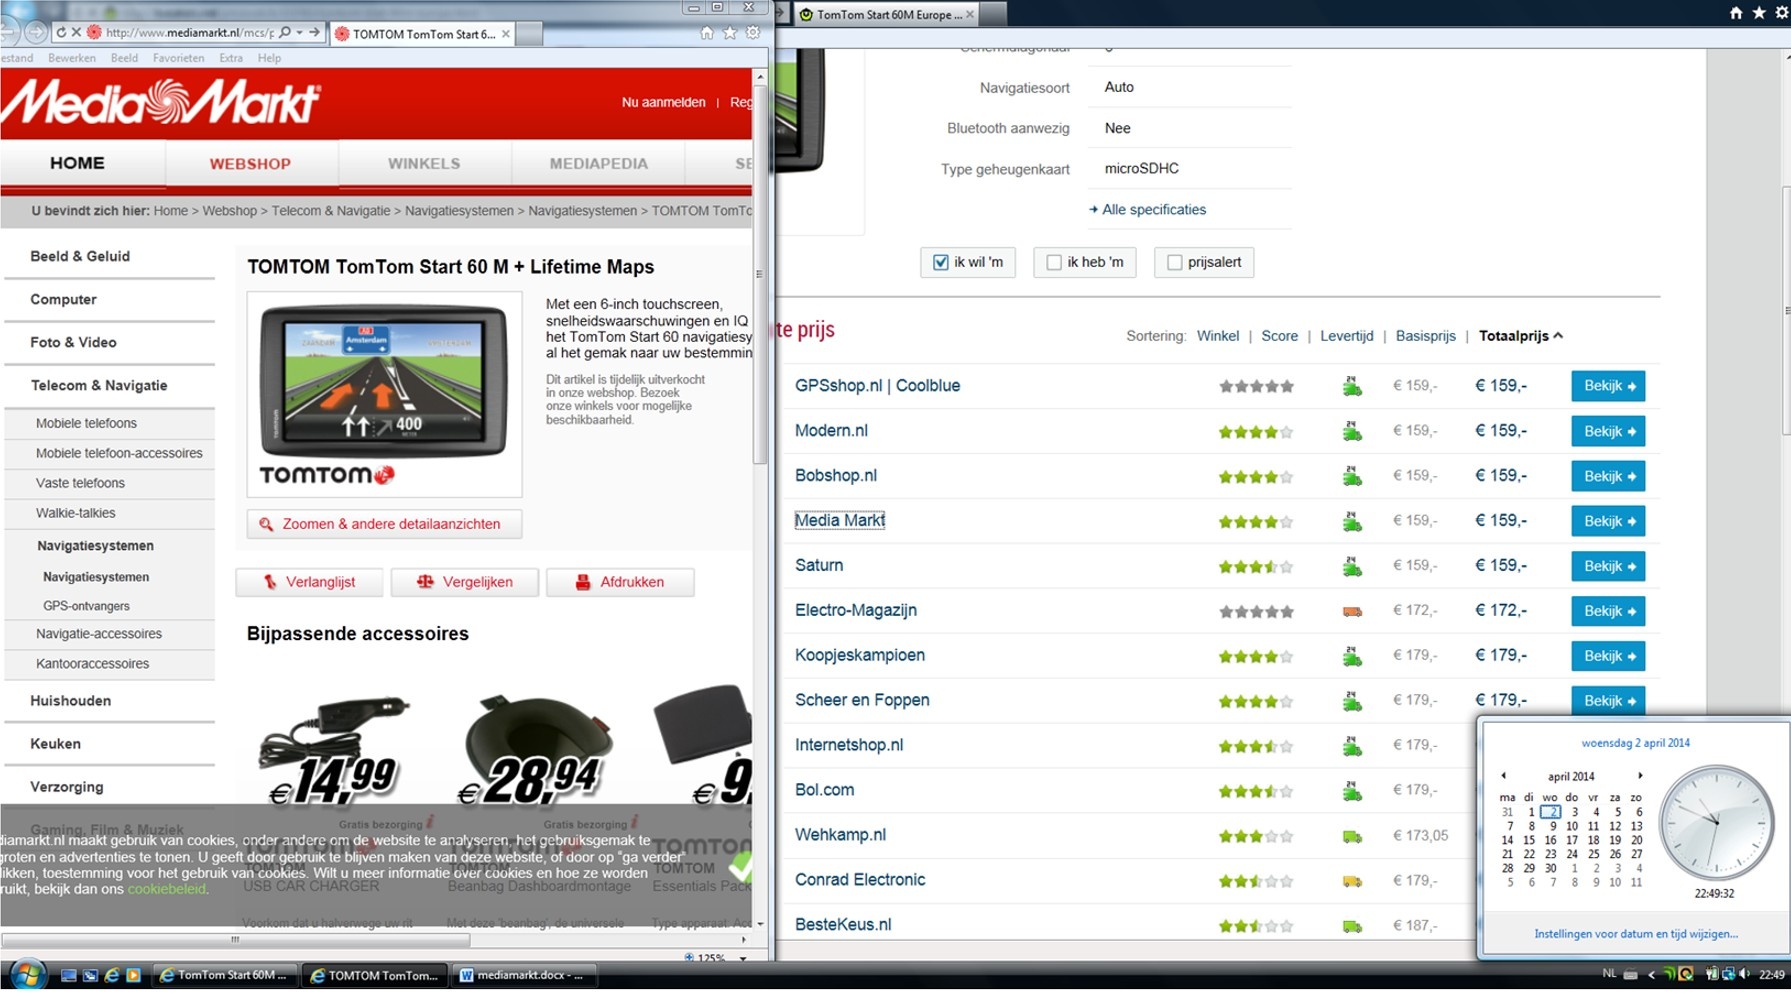This screenshot has width=1791, height=996.
Task: Click the refresh icon in MediaMarkt address bar
Action: pos(61,33)
